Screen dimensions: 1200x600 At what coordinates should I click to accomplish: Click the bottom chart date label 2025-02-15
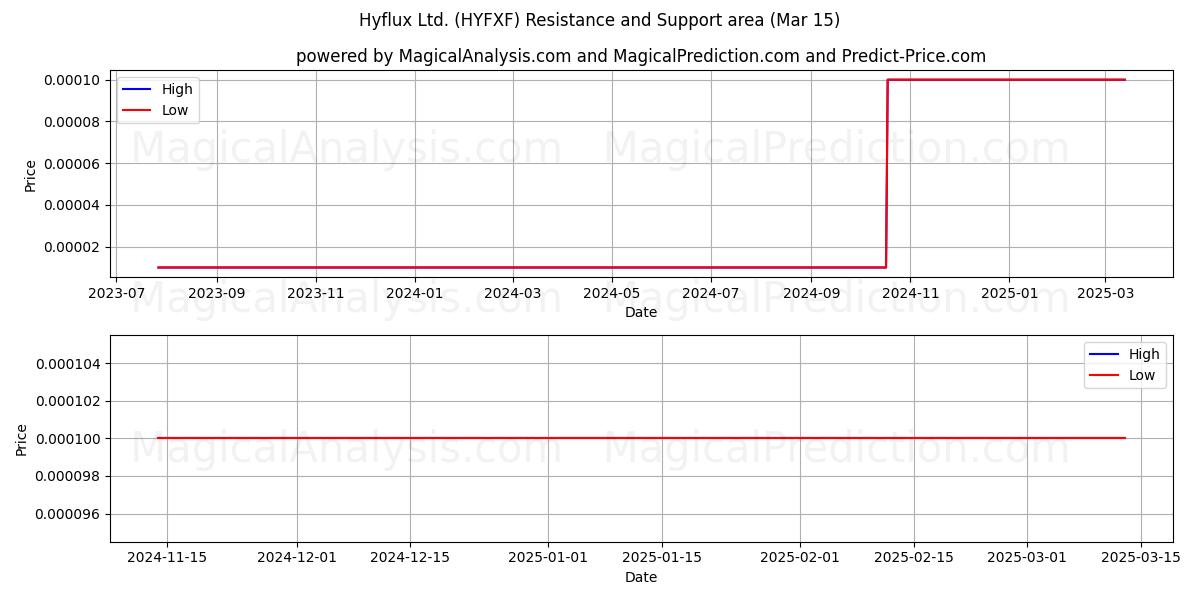point(913,558)
